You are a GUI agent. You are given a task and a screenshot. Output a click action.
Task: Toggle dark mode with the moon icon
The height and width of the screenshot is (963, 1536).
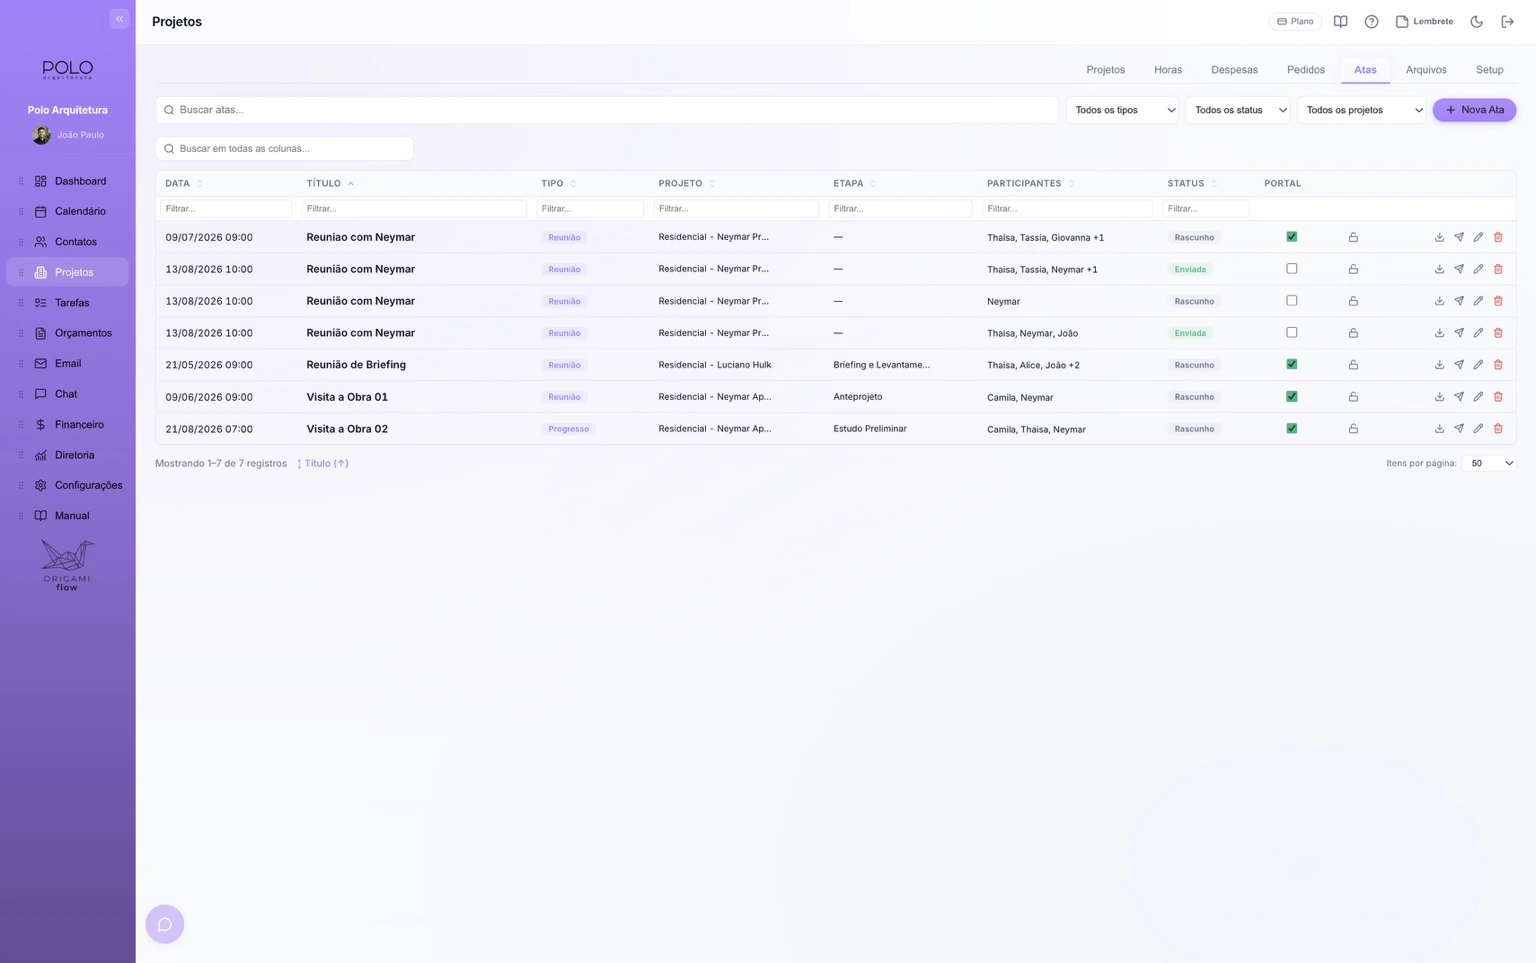click(x=1476, y=21)
